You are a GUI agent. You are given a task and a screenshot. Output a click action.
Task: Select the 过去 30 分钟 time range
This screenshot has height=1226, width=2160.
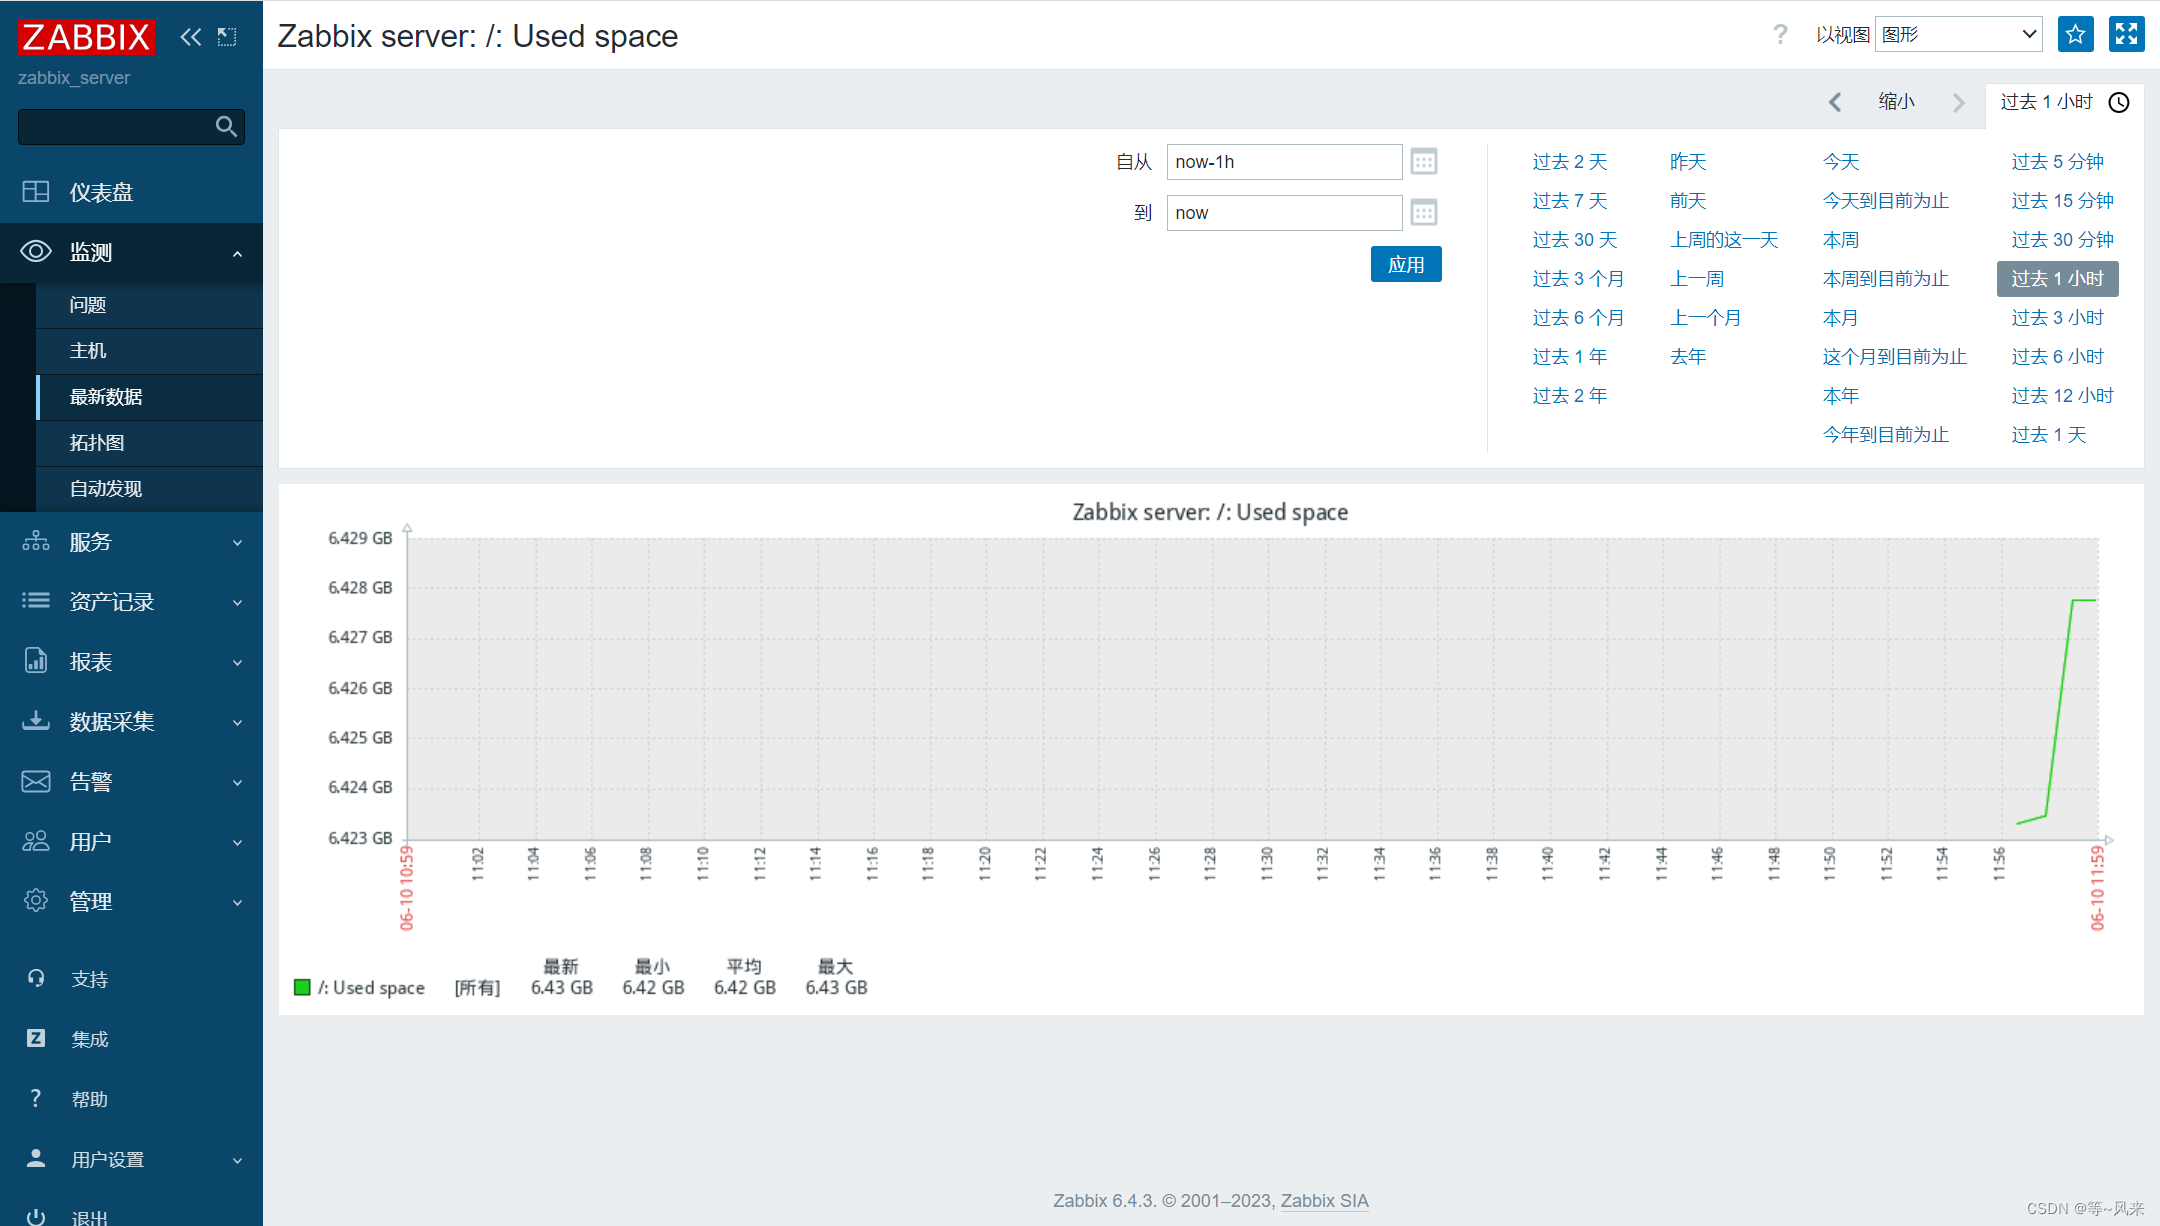[2060, 239]
